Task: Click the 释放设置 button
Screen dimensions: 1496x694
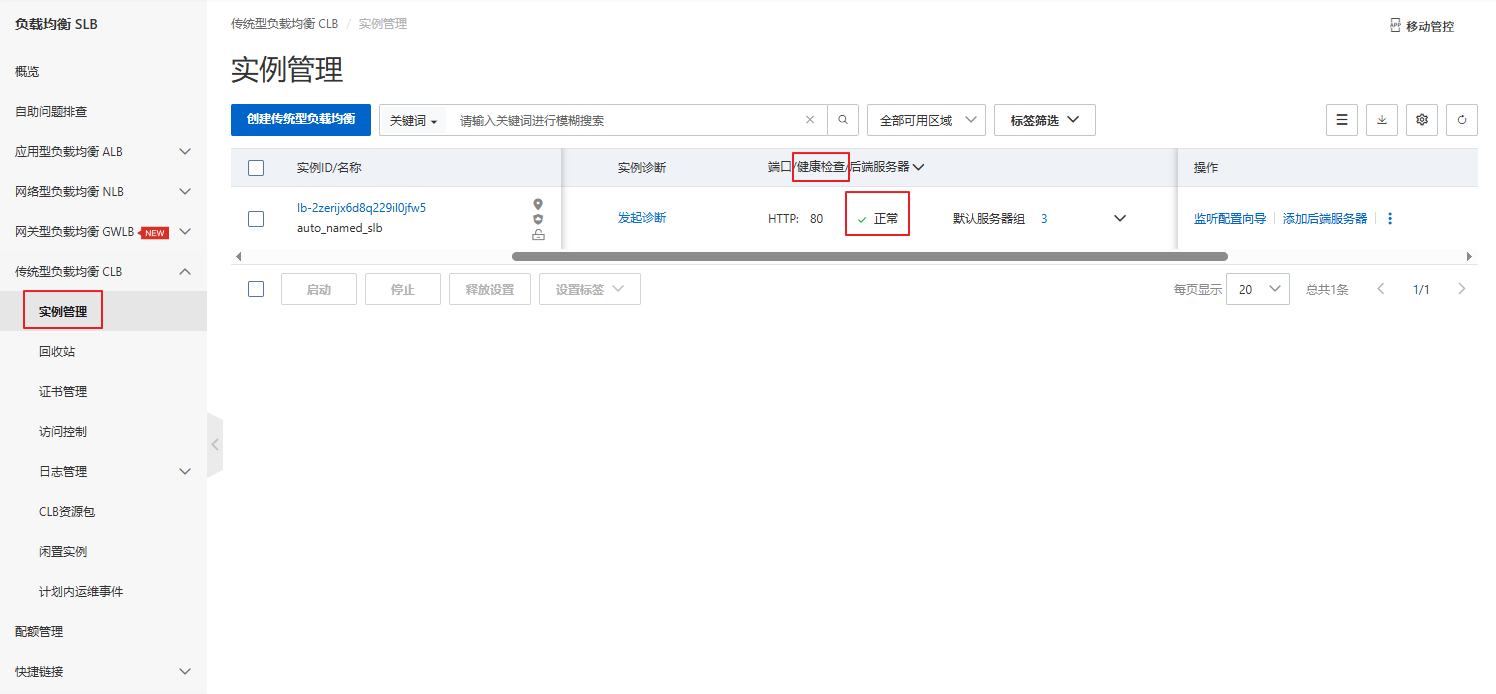Action: point(490,289)
